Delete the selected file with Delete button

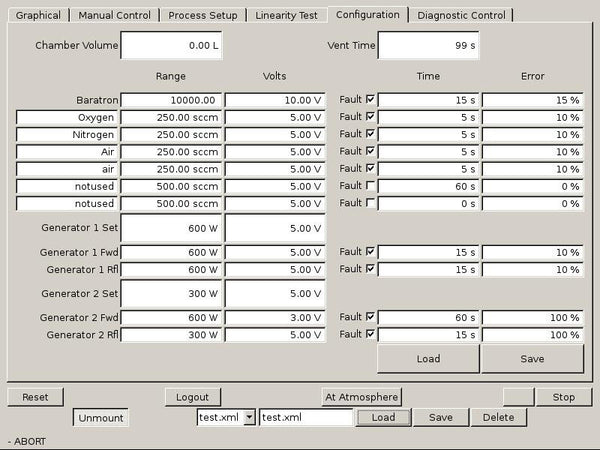tap(498, 417)
